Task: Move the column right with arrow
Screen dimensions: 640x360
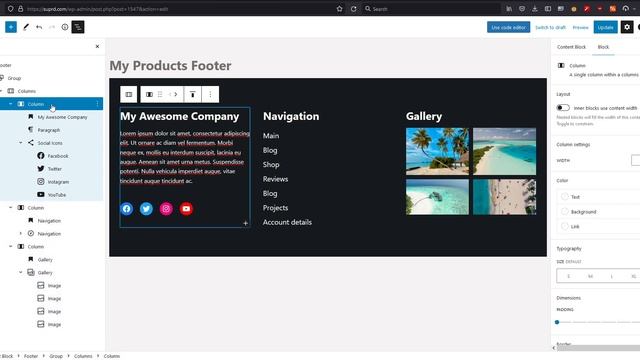Action: [x=176, y=94]
